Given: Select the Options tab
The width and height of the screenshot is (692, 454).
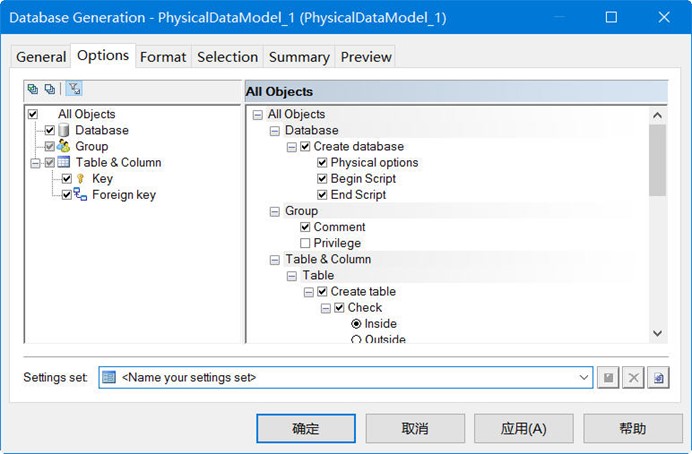Looking at the screenshot, I should [x=103, y=56].
